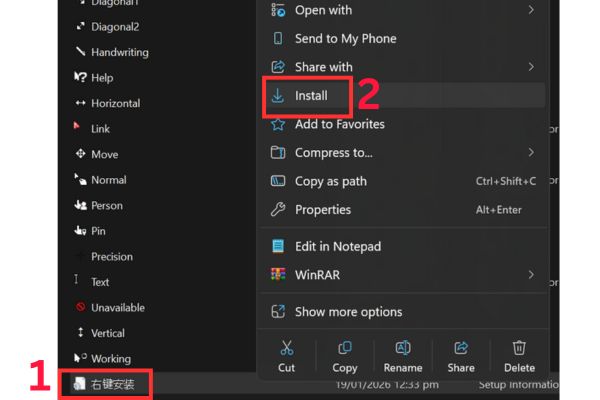Click the star icon for Favorites
Viewport: 600px width, 400px height.
point(278,124)
